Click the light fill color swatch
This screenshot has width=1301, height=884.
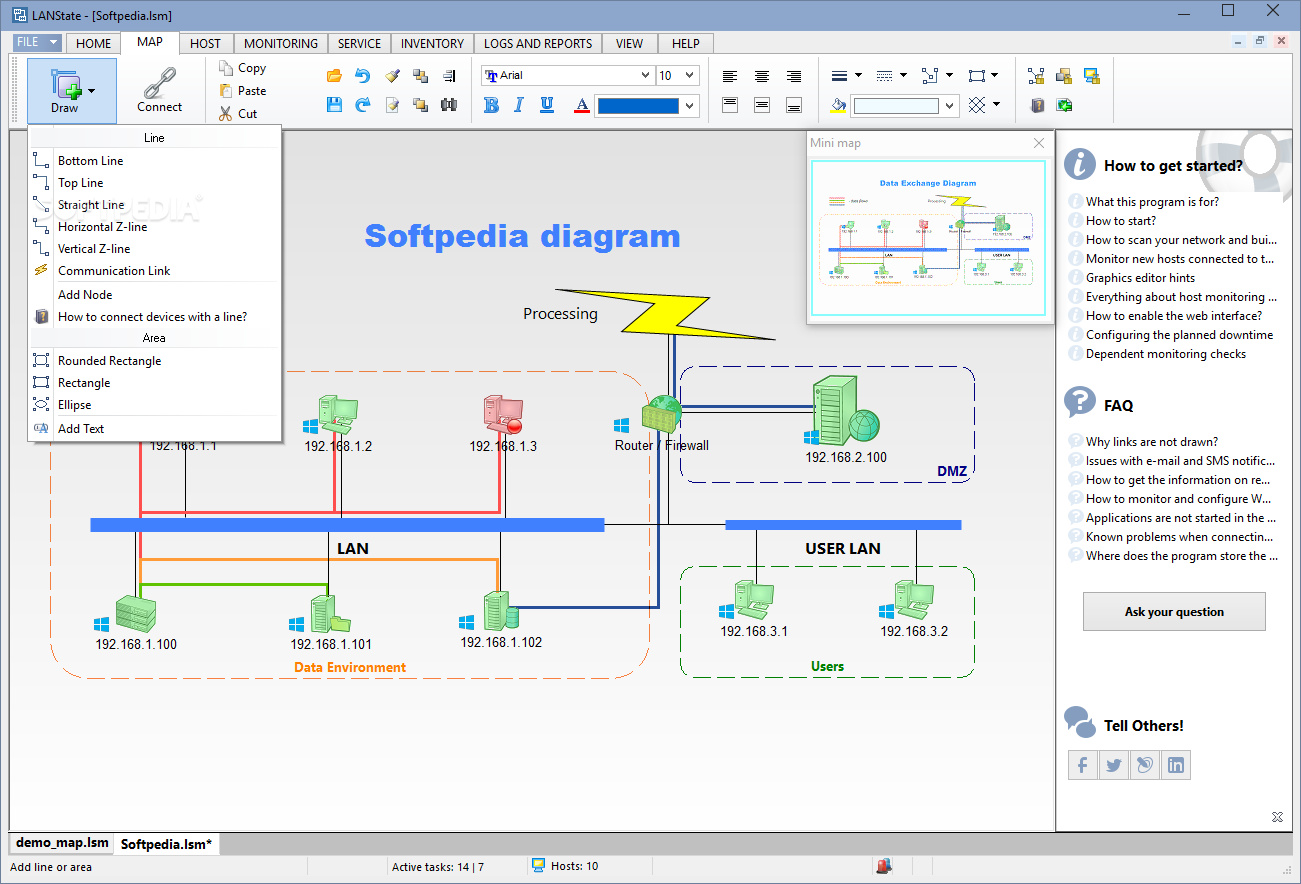[896, 105]
